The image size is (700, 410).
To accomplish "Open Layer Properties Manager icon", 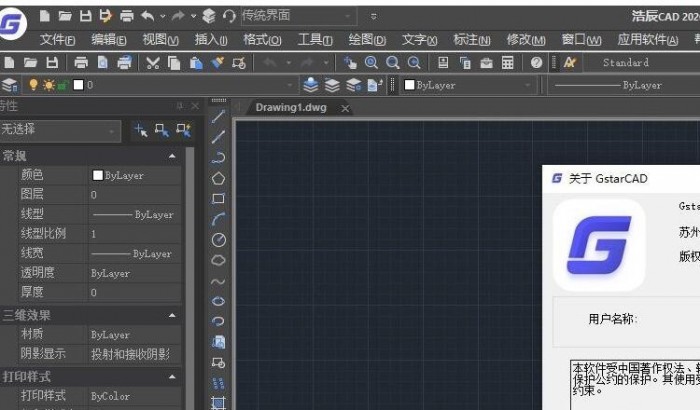I will [x=9, y=85].
